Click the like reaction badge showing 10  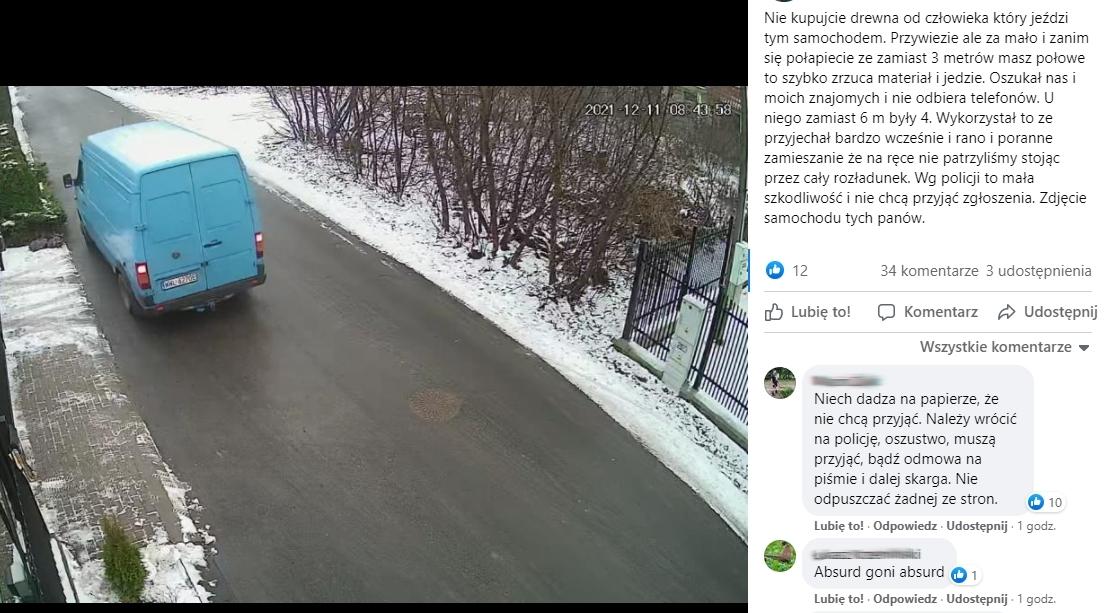click(x=1046, y=502)
